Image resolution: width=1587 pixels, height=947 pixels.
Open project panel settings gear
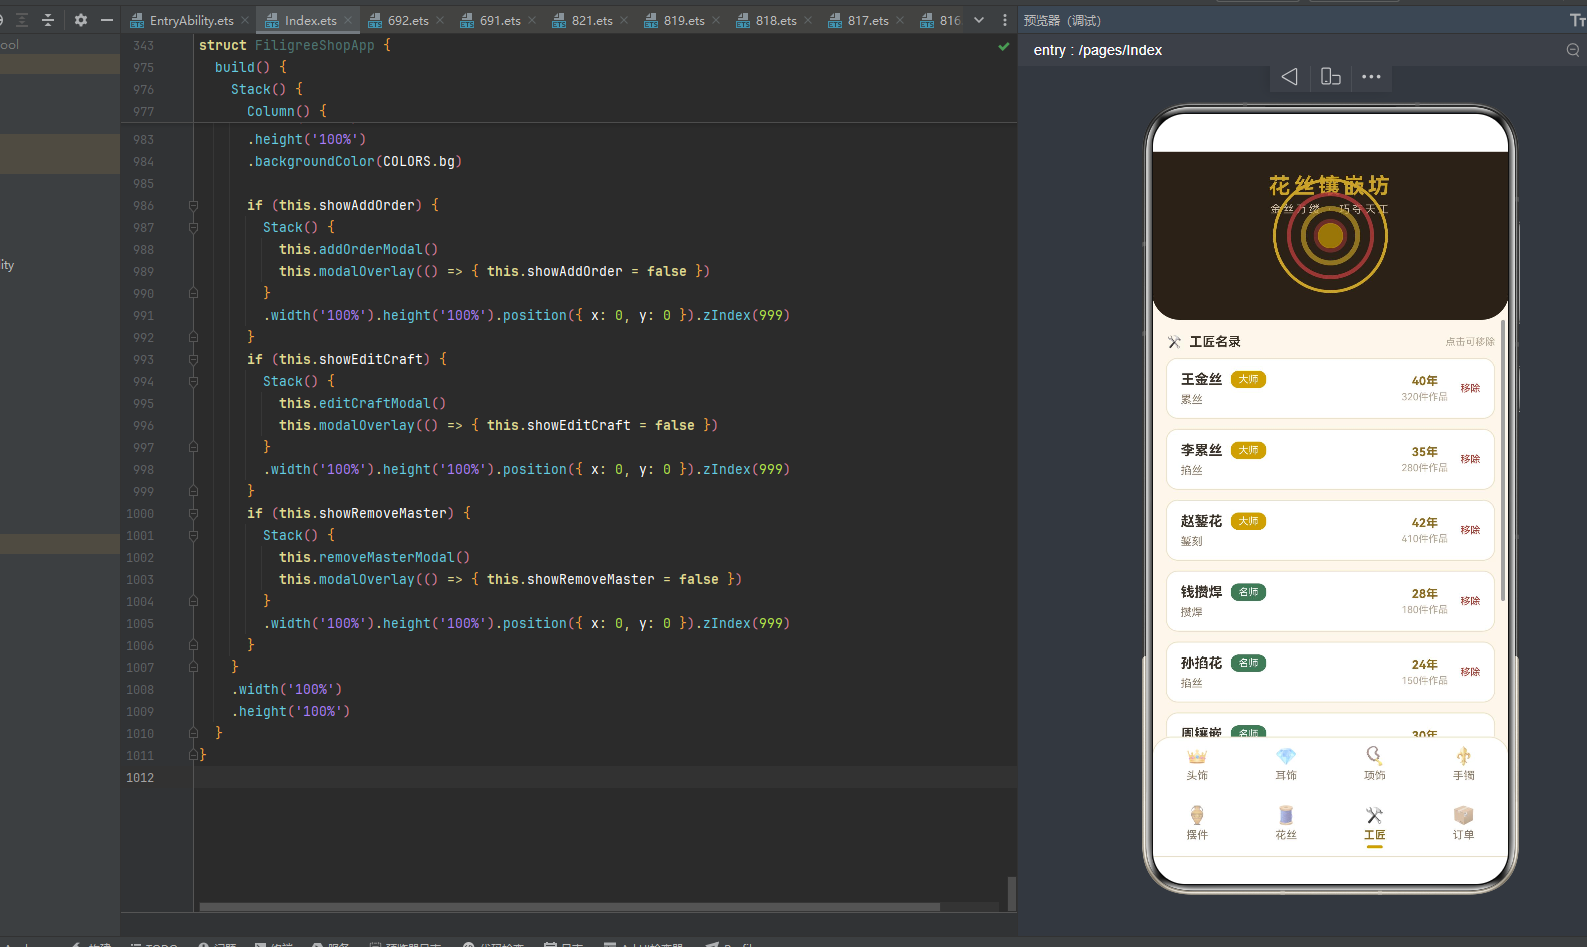pyautogui.click(x=81, y=20)
